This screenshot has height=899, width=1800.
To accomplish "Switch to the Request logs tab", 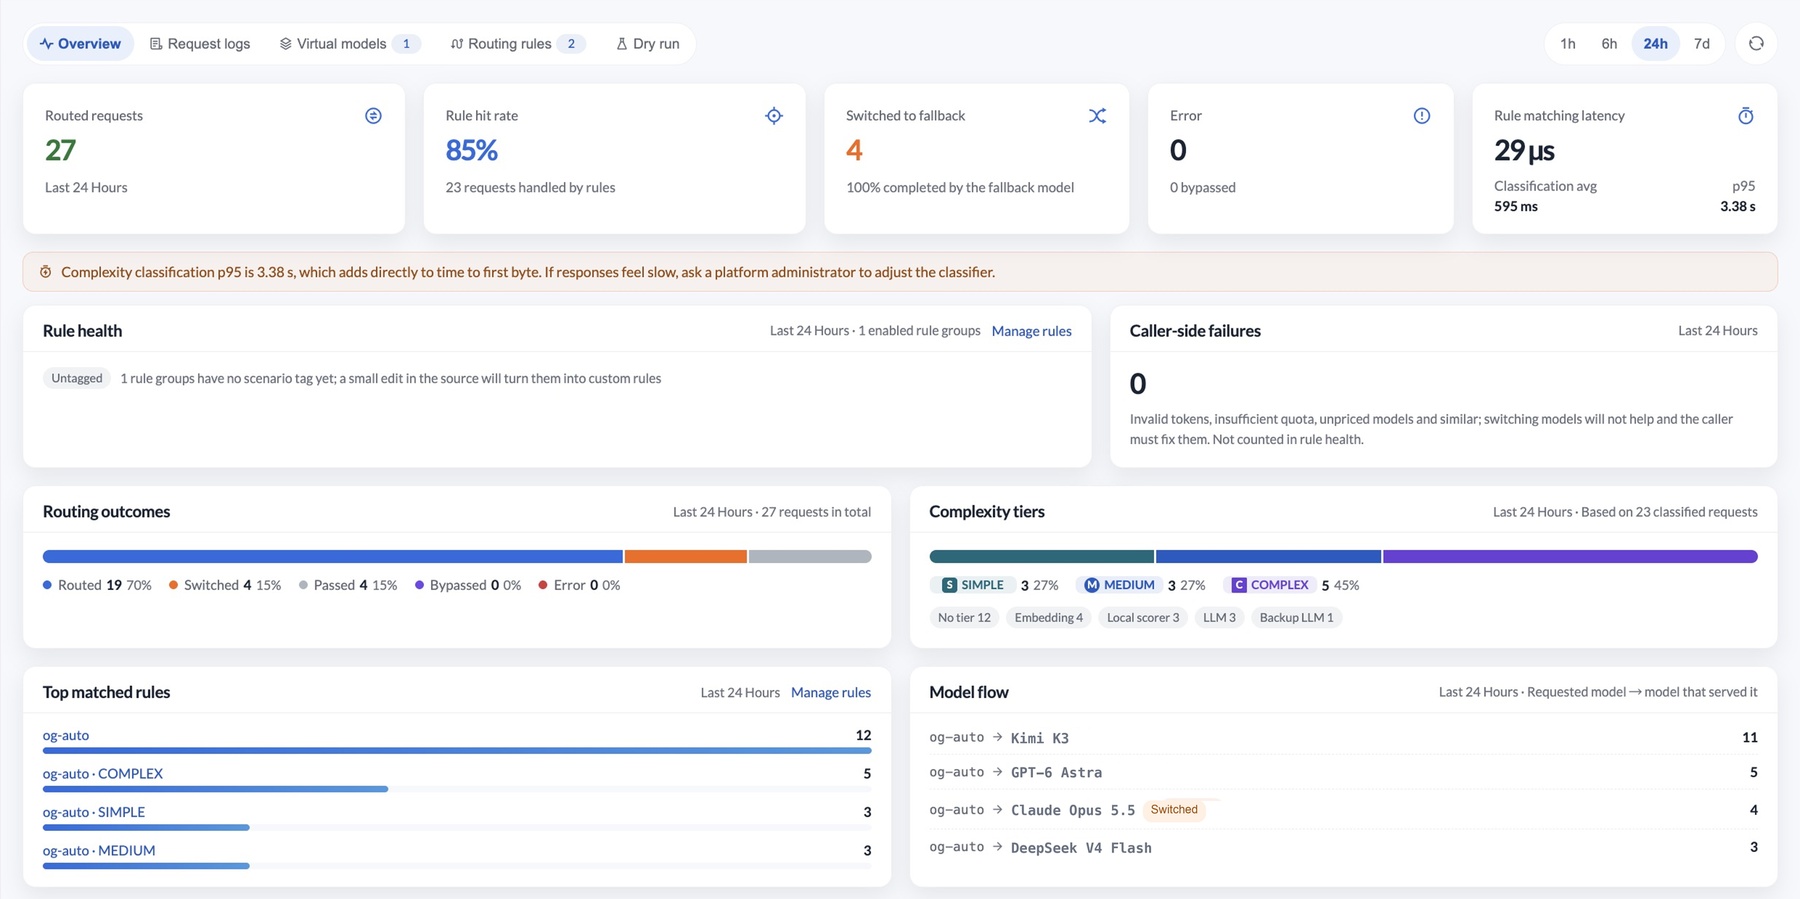I will [x=200, y=44].
